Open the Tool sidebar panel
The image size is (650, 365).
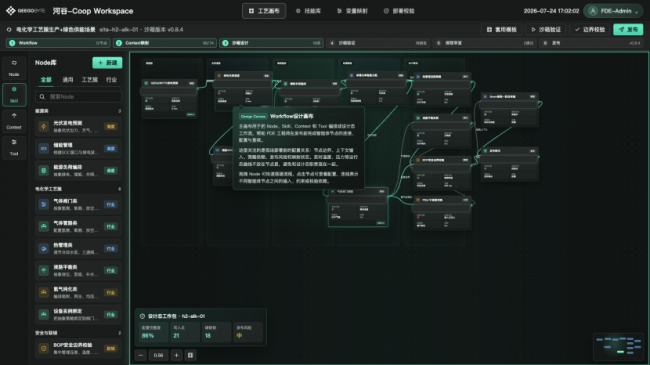[14, 148]
